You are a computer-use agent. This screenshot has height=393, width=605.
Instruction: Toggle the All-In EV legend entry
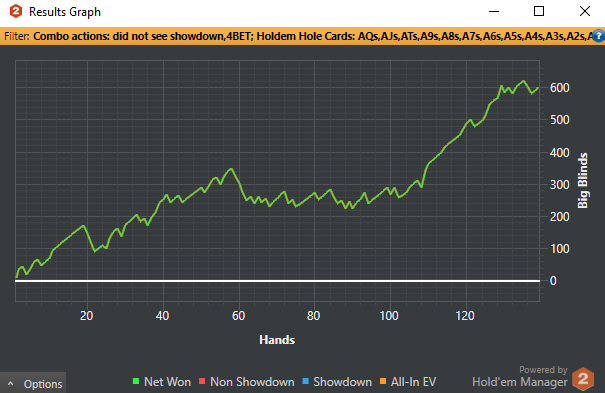coord(408,382)
